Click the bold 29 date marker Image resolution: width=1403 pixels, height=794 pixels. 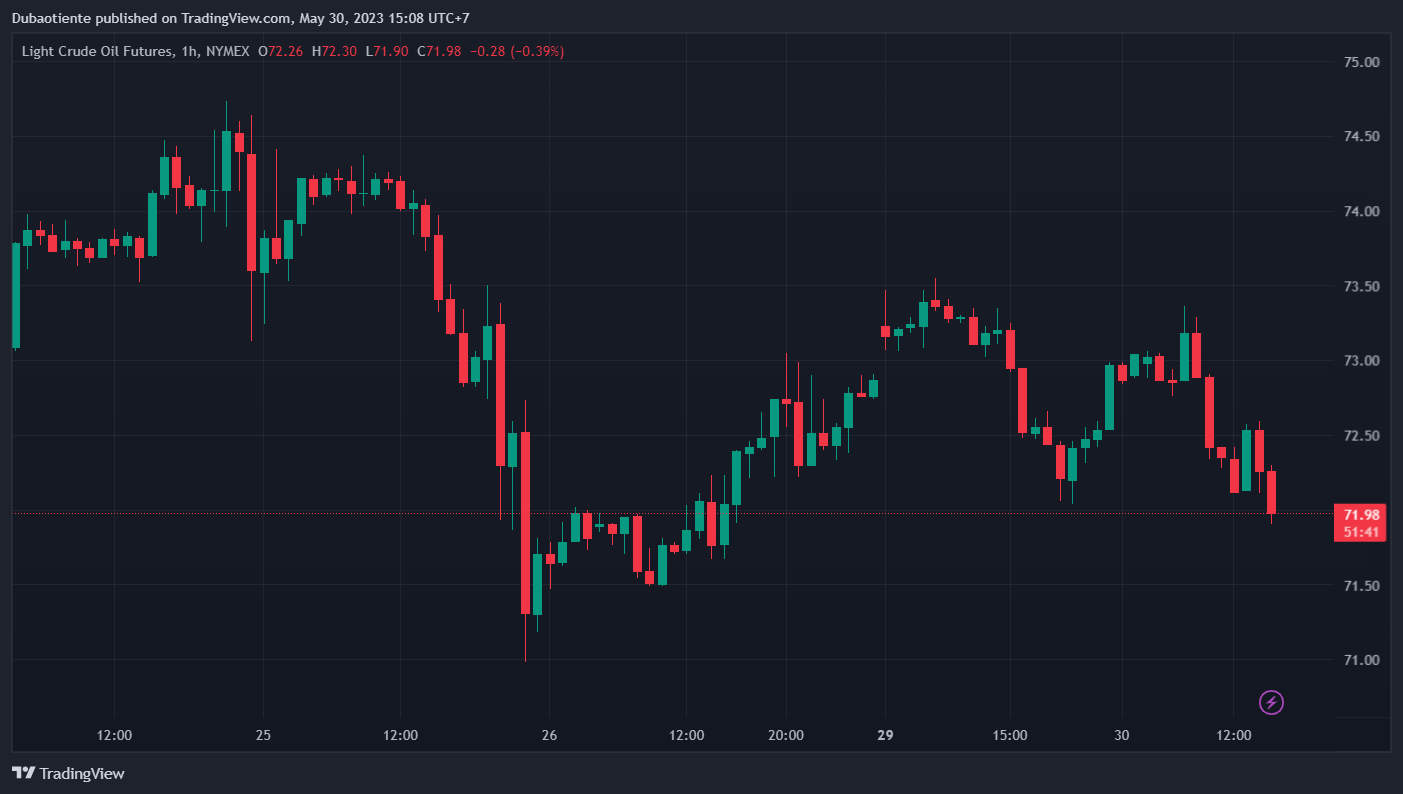click(885, 735)
